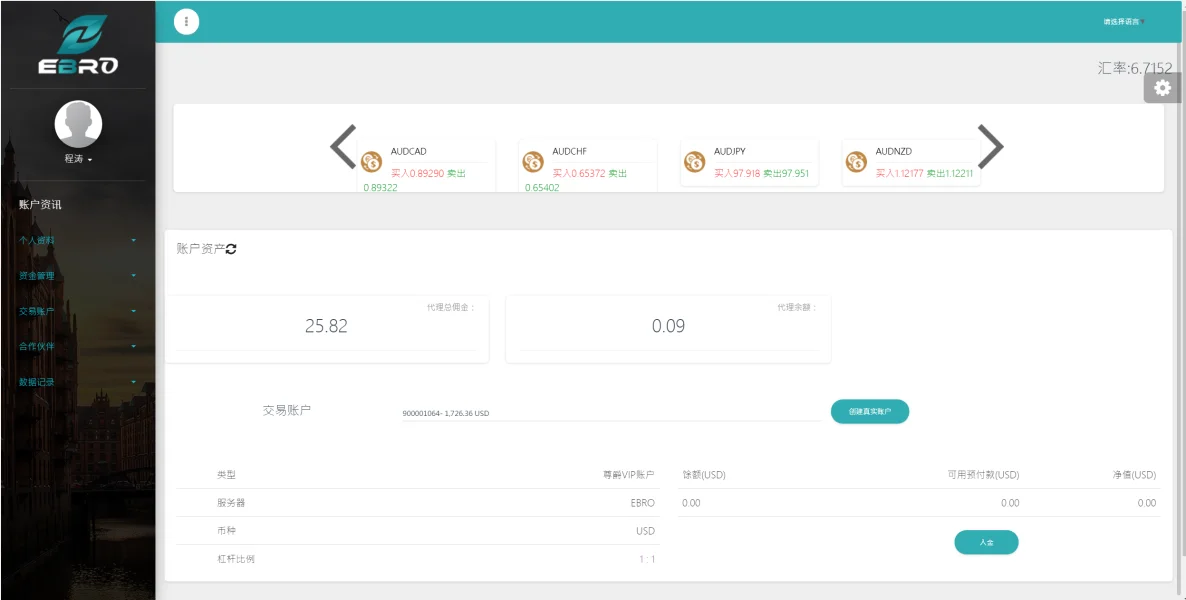Open the settings gear panel
The width and height of the screenshot is (1186, 600).
[x=1162, y=88]
